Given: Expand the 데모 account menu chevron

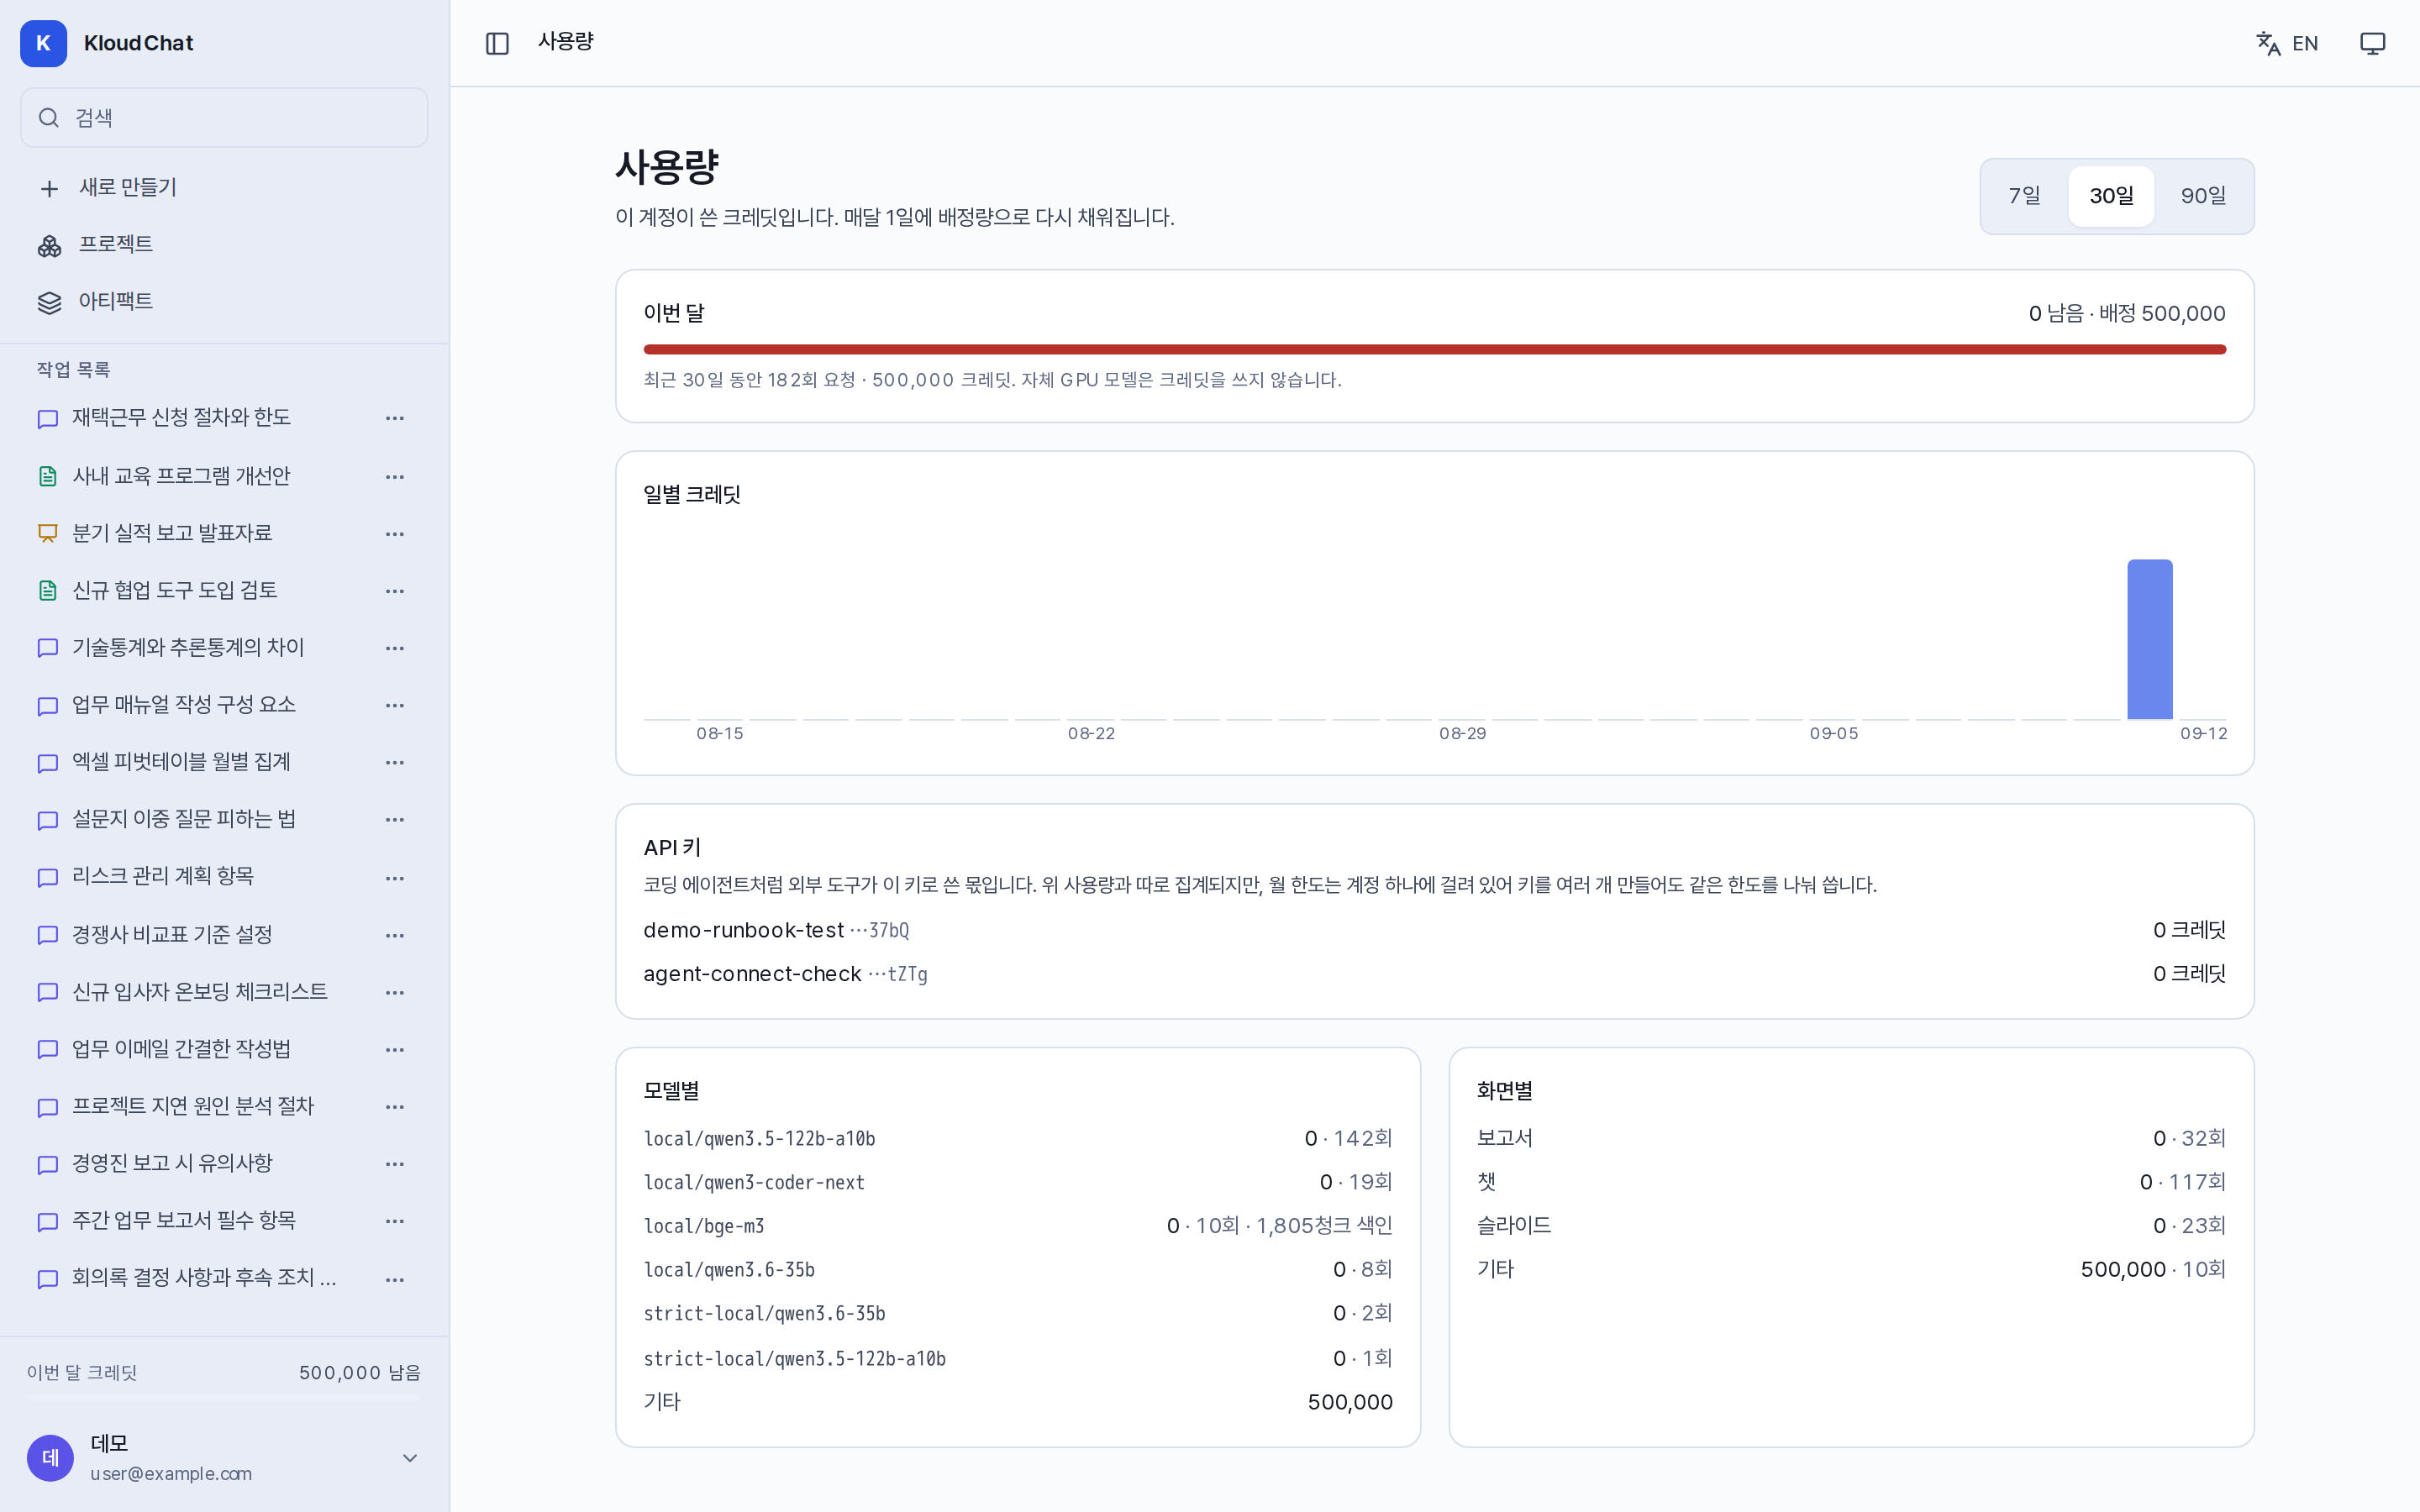Looking at the screenshot, I should [x=410, y=1457].
